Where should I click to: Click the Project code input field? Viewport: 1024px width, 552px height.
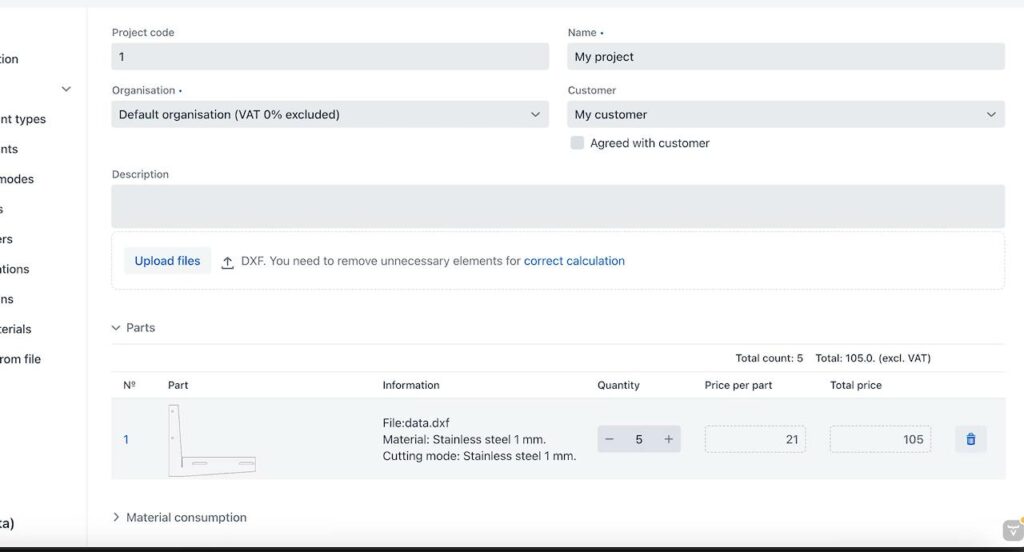click(330, 57)
